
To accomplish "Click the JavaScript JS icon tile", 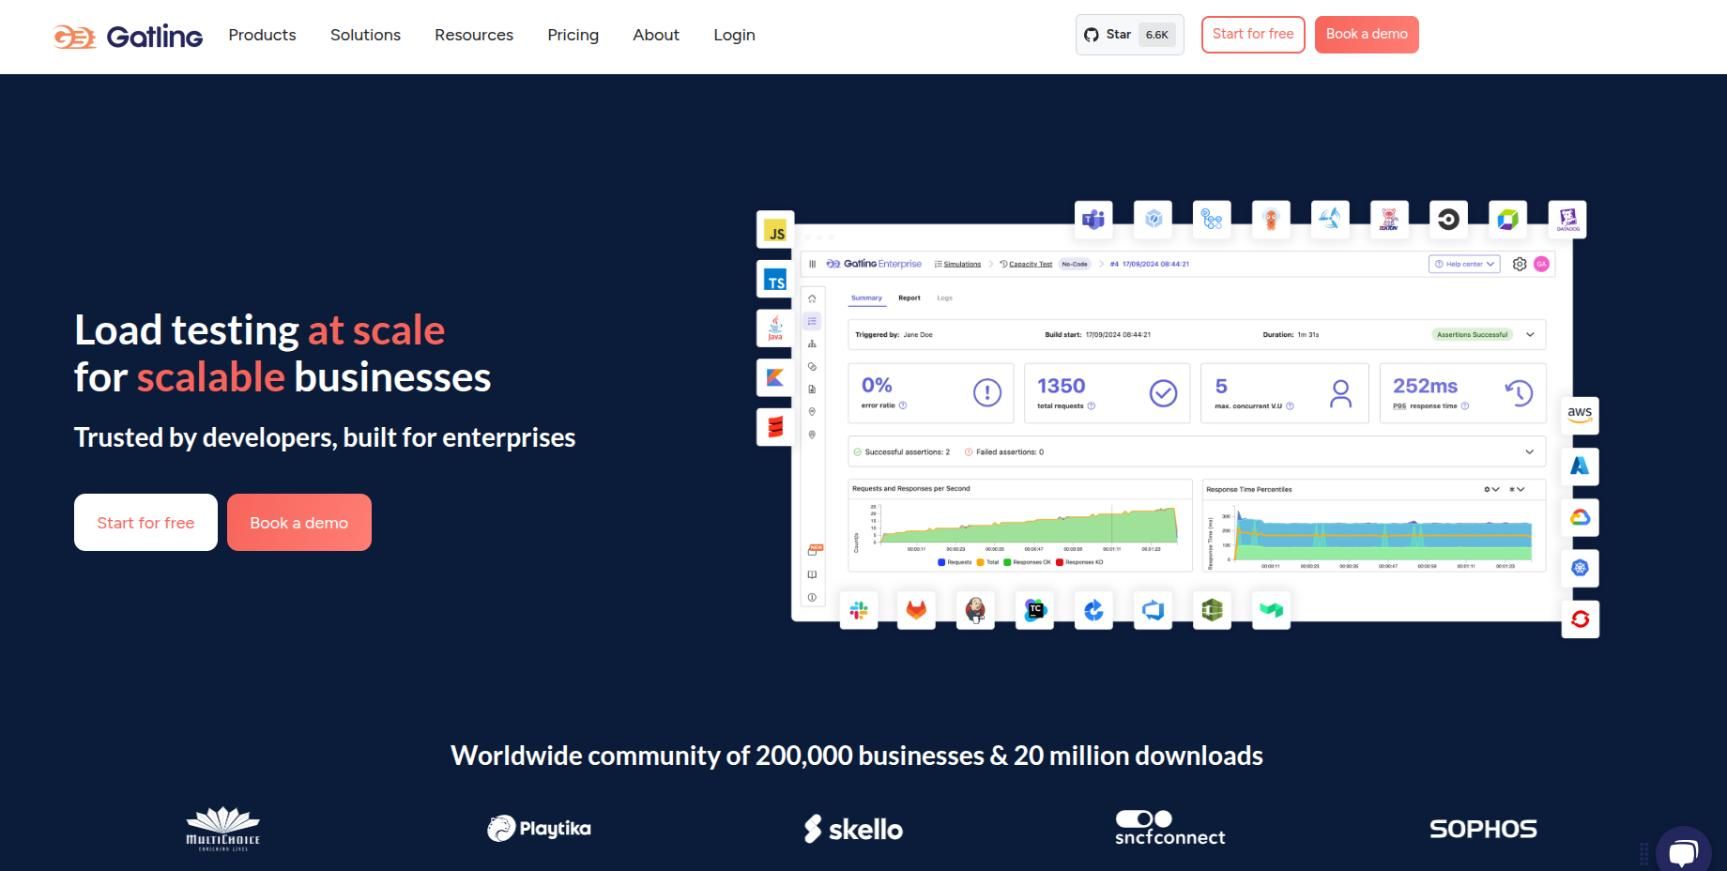I will 776,230.
